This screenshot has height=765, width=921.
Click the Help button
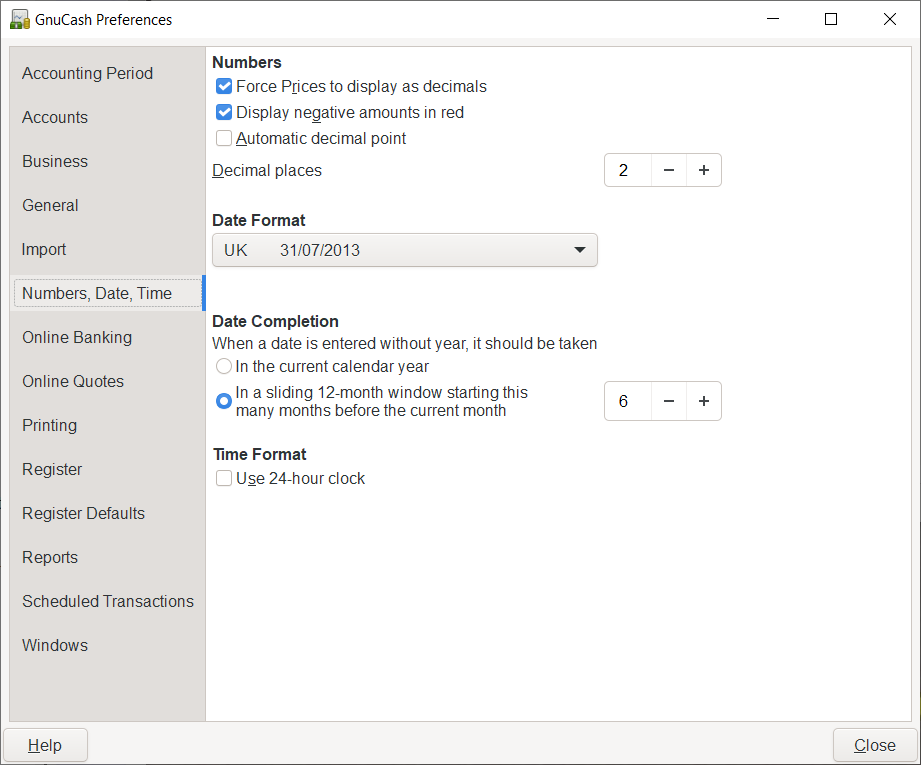coord(45,745)
